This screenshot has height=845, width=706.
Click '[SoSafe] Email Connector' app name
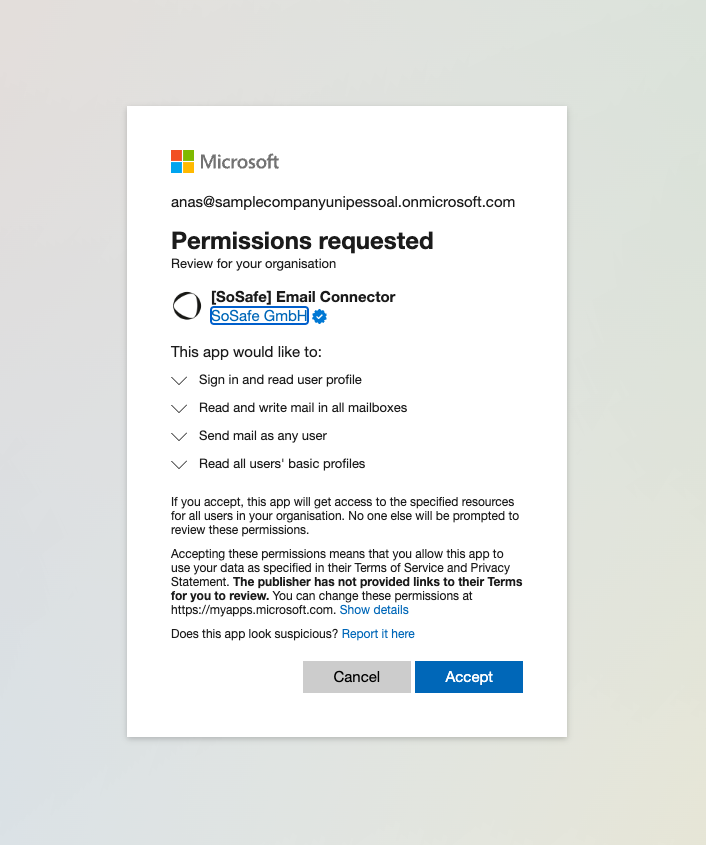coord(303,297)
